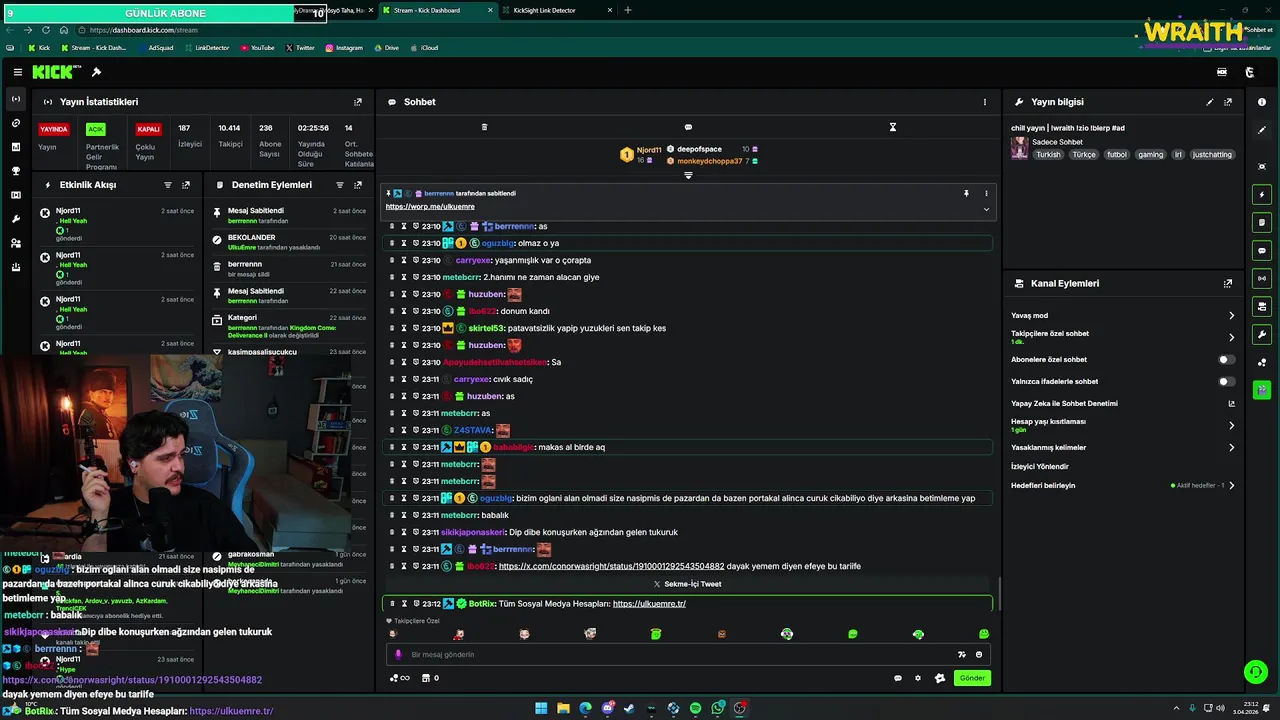Toggle the green clapperboard widget in right sidebar
Image resolution: width=1280 pixels, height=720 pixels.
pos(1262,390)
